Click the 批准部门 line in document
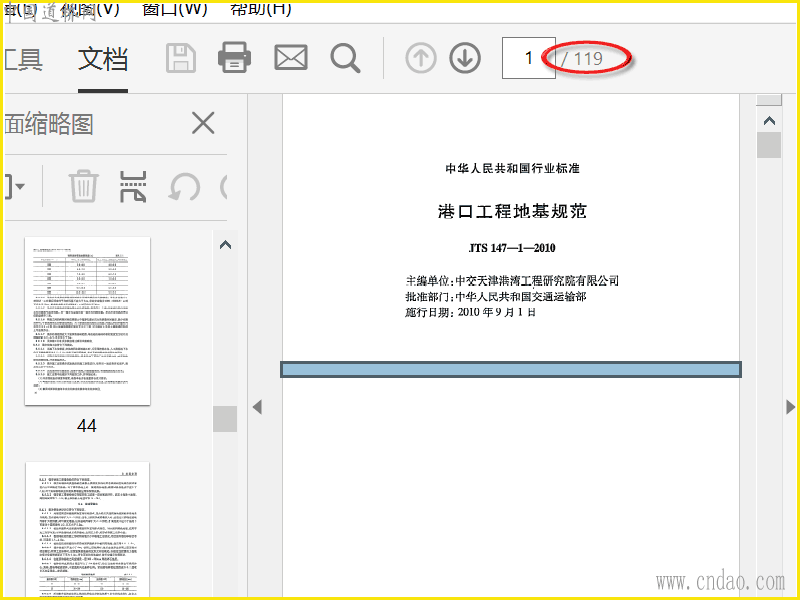800x600 pixels. coord(495,296)
